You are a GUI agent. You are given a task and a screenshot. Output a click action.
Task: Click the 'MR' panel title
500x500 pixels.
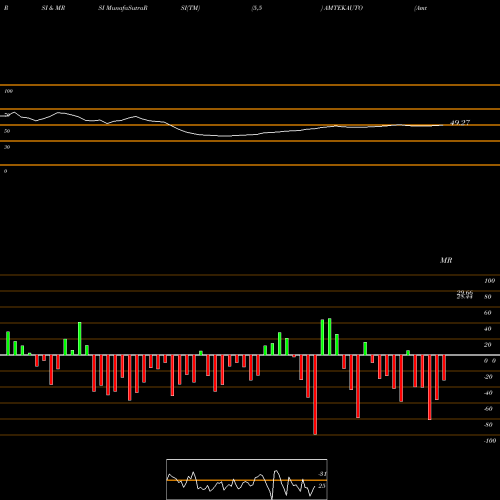coord(446,260)
